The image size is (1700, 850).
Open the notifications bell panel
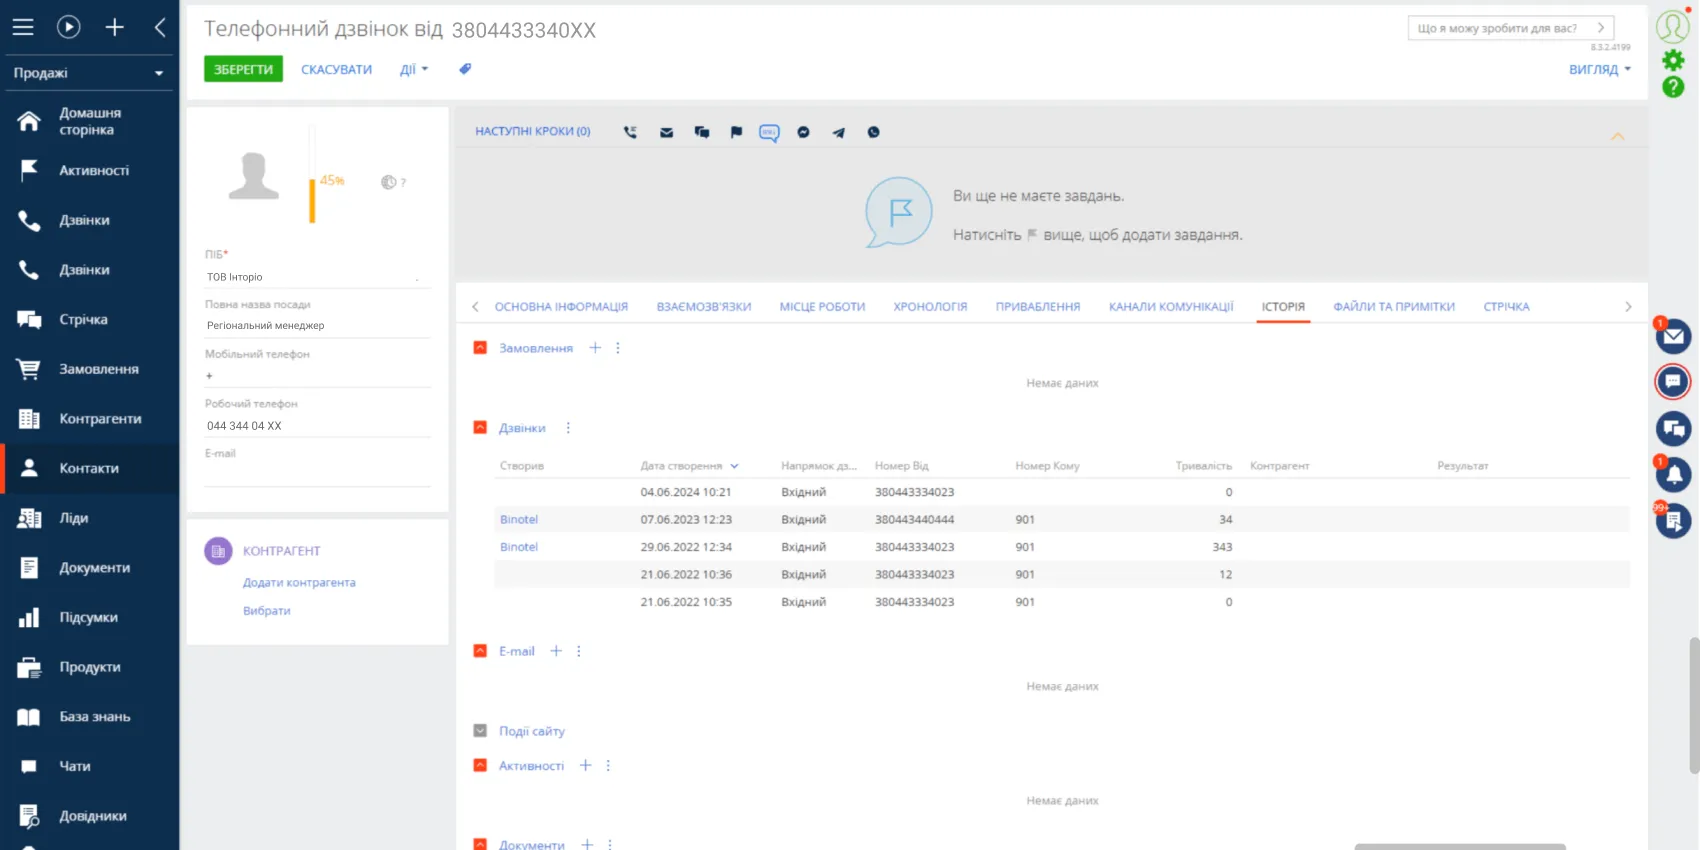tap(1673, 475)
